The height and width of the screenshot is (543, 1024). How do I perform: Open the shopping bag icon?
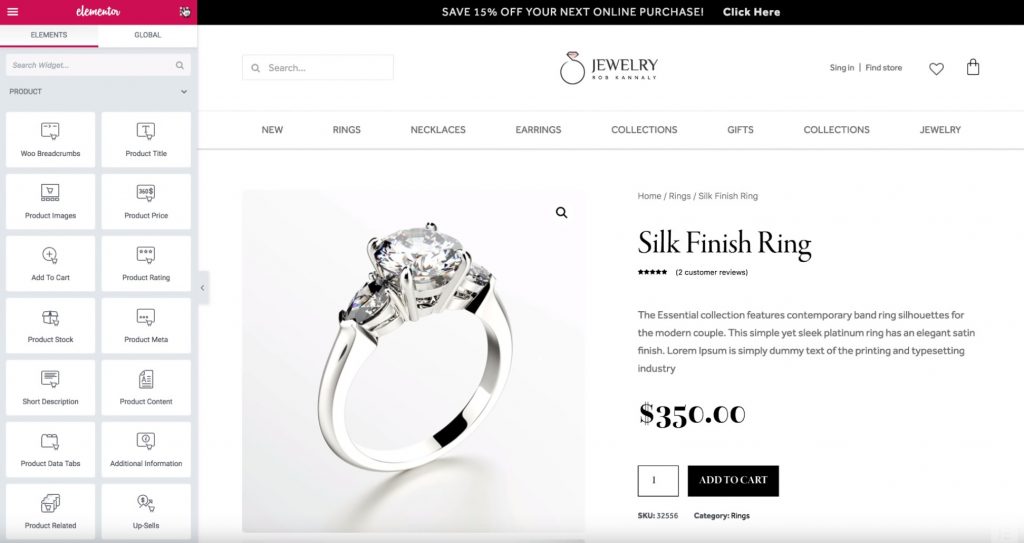[972, 67]
